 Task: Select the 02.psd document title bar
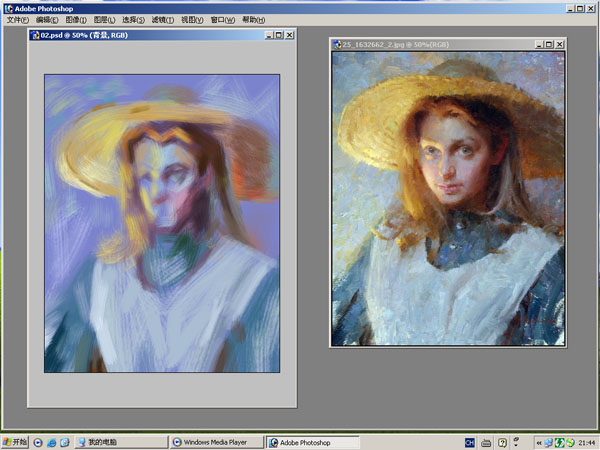pyautogui.click(x=162, y=35)
